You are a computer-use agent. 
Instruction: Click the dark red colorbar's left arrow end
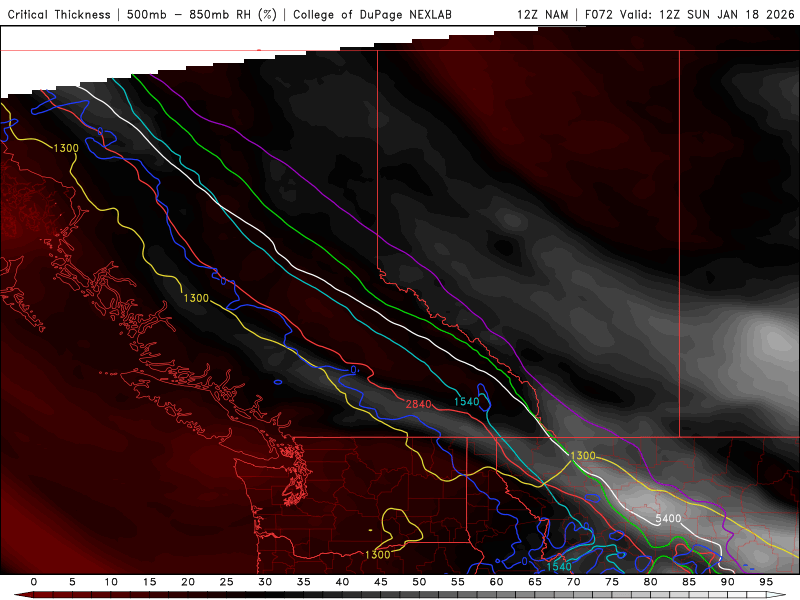click(x=23, y=595)
